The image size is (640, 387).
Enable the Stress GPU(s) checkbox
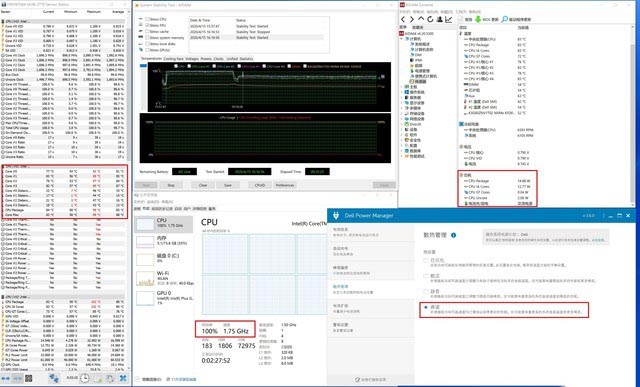pos(147,50)
